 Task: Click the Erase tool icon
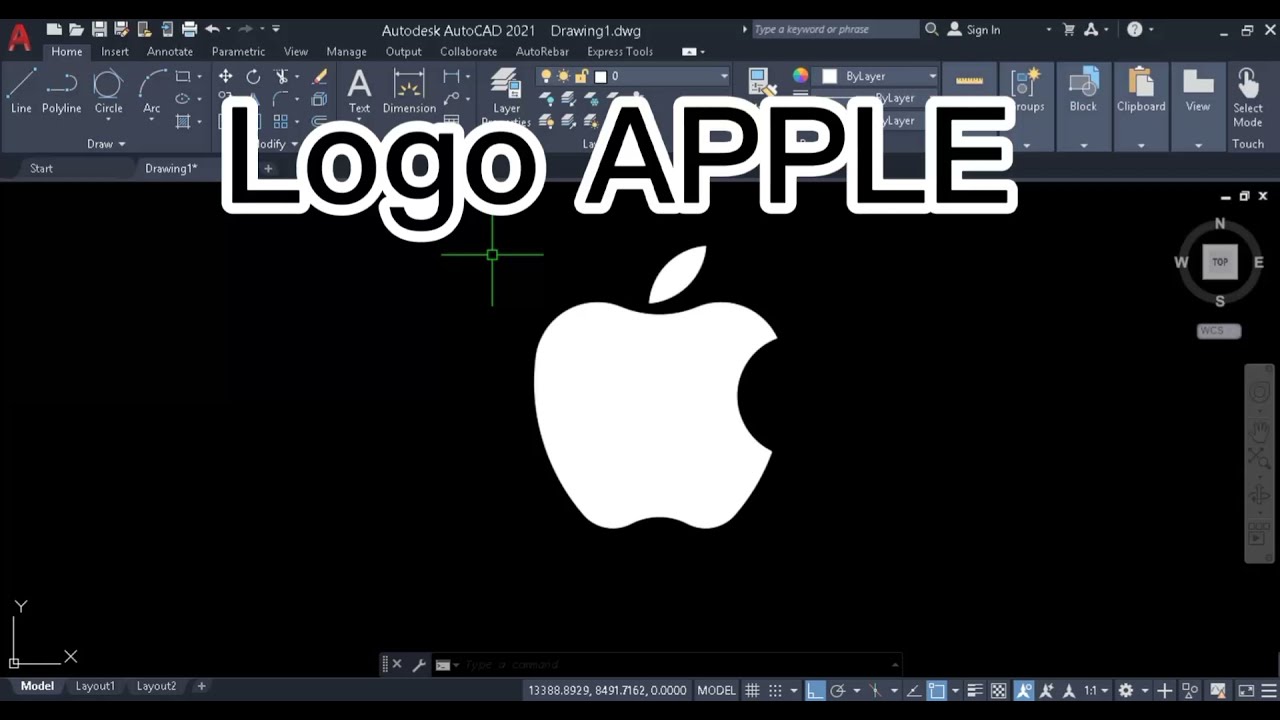(320, 76)
